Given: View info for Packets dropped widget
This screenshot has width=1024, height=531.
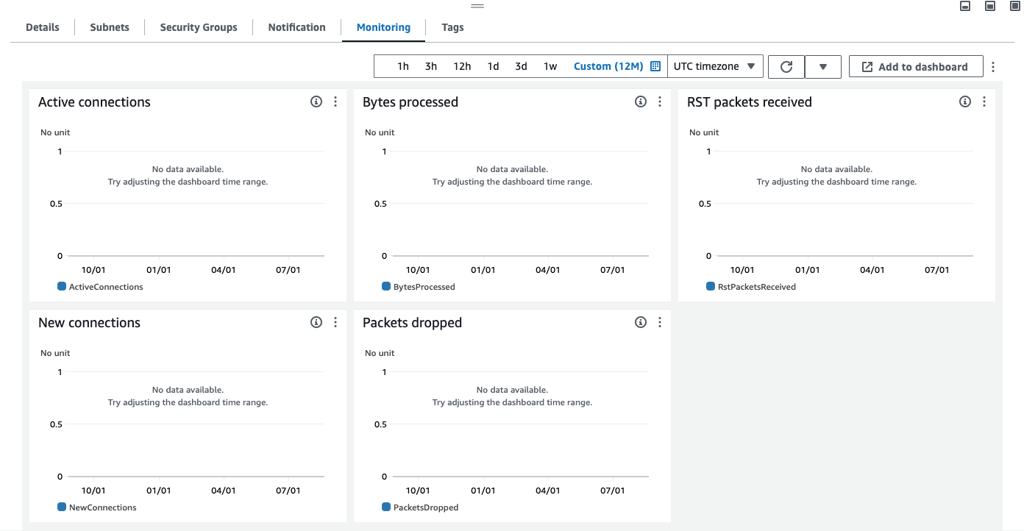Looking at the screenshot, I should tap(641, 323).
